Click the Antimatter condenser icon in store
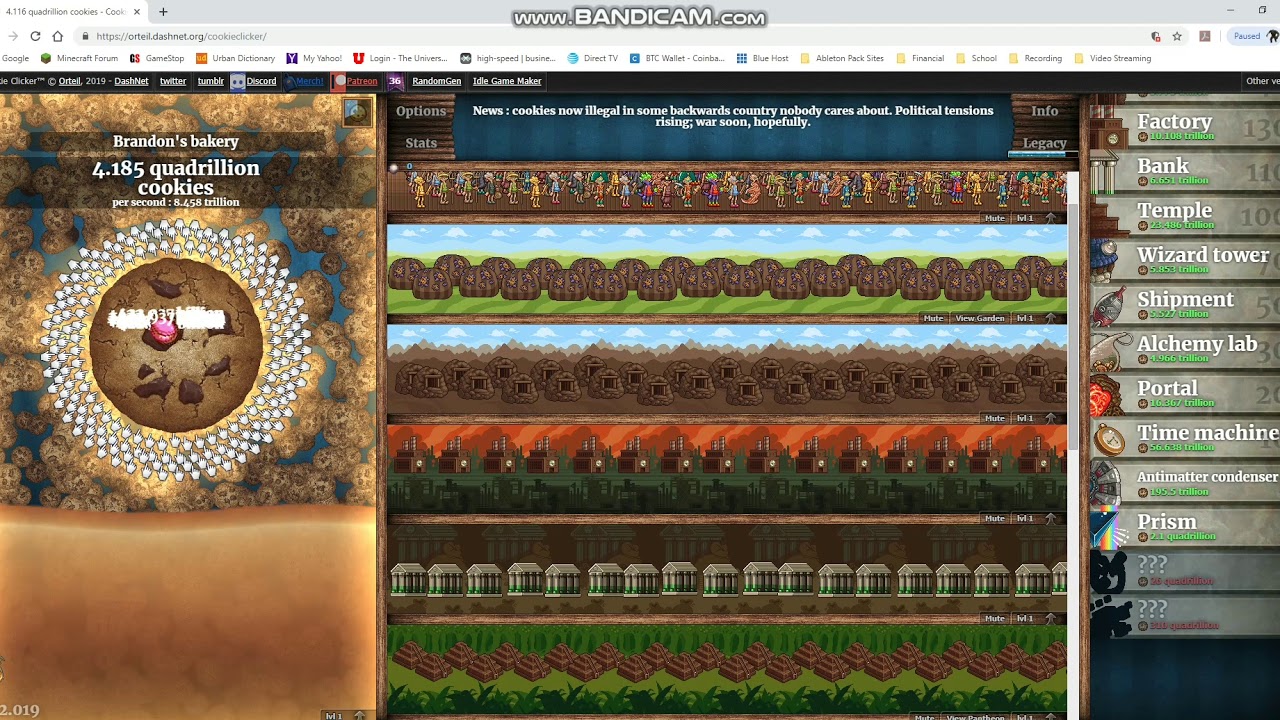The width and height of the screenshot is (1280, 720). click(1104, 483)
